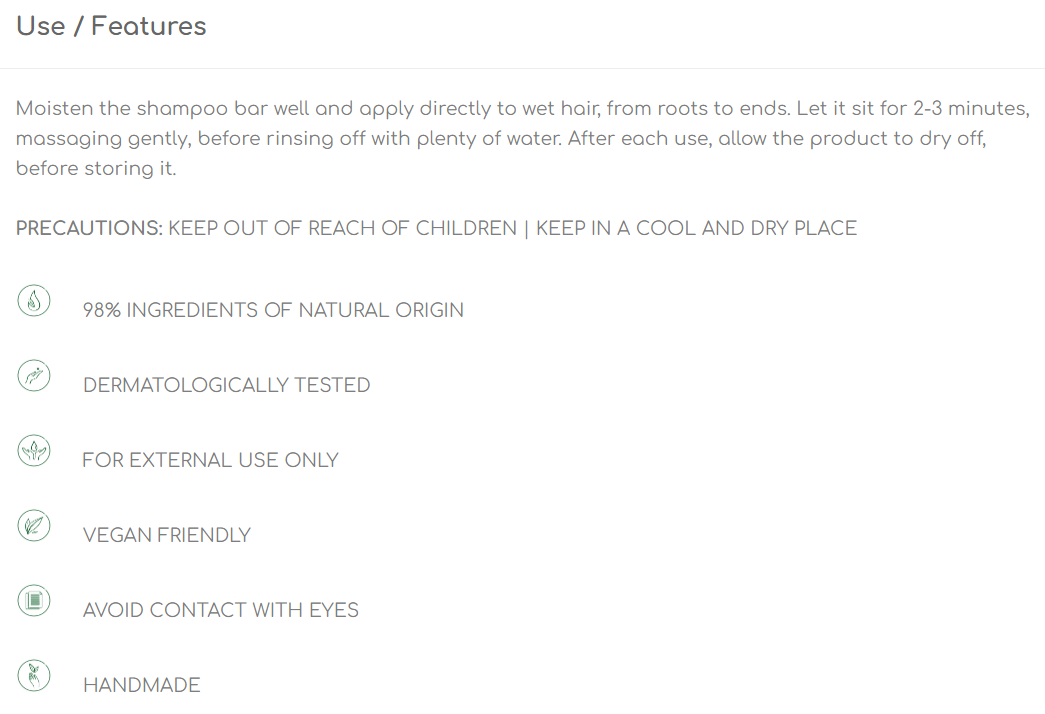Click the KEEP OUT OF REACH OF CHILDREN text
This screenshot has width=1045, height=714.
click(x=343, y=228)
